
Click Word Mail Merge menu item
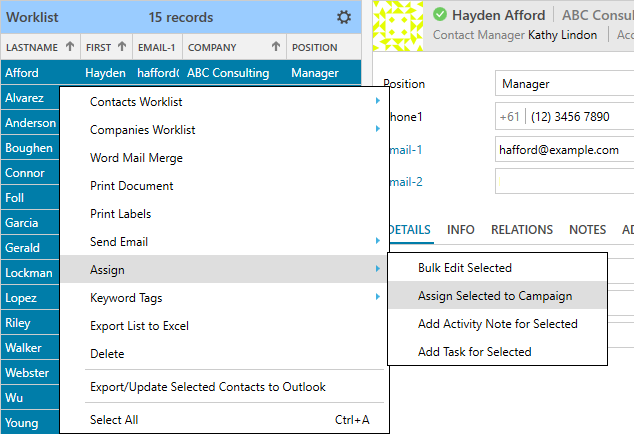click(136, 158)
